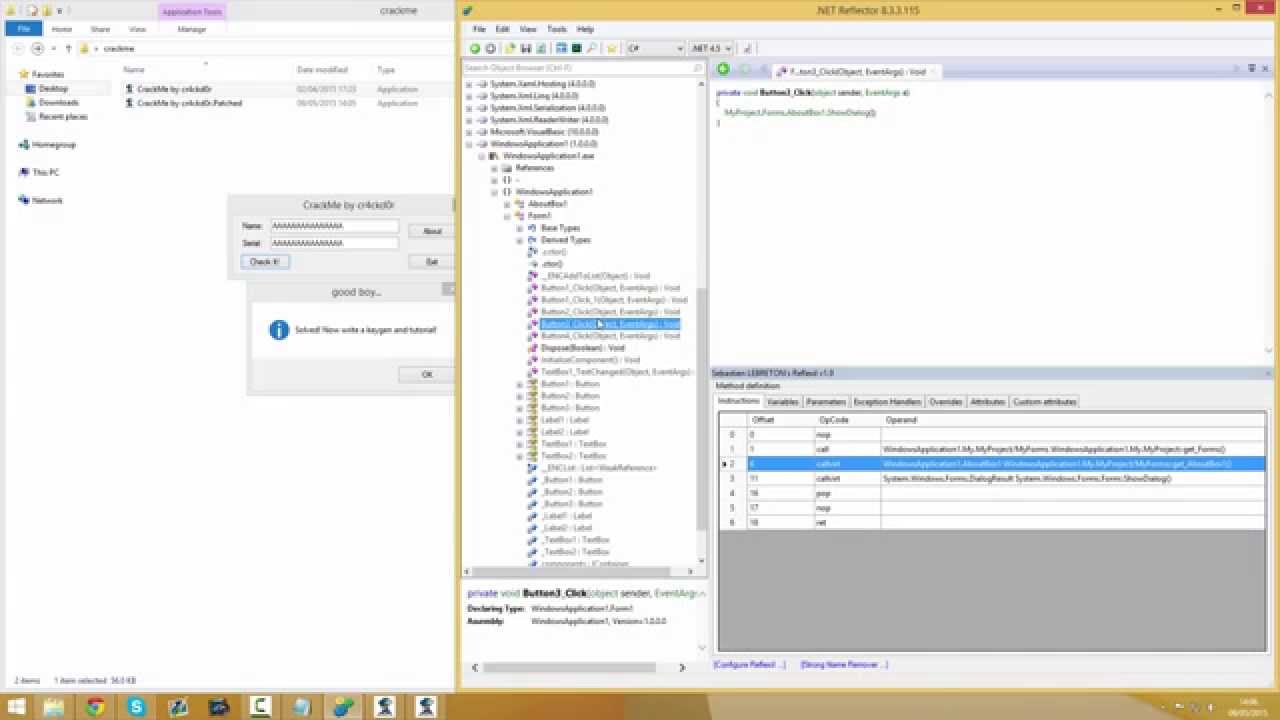The image size is (1280, 720).
Task: Select TextBox1_TextChanged method in tree
Action: click(616, 372)
